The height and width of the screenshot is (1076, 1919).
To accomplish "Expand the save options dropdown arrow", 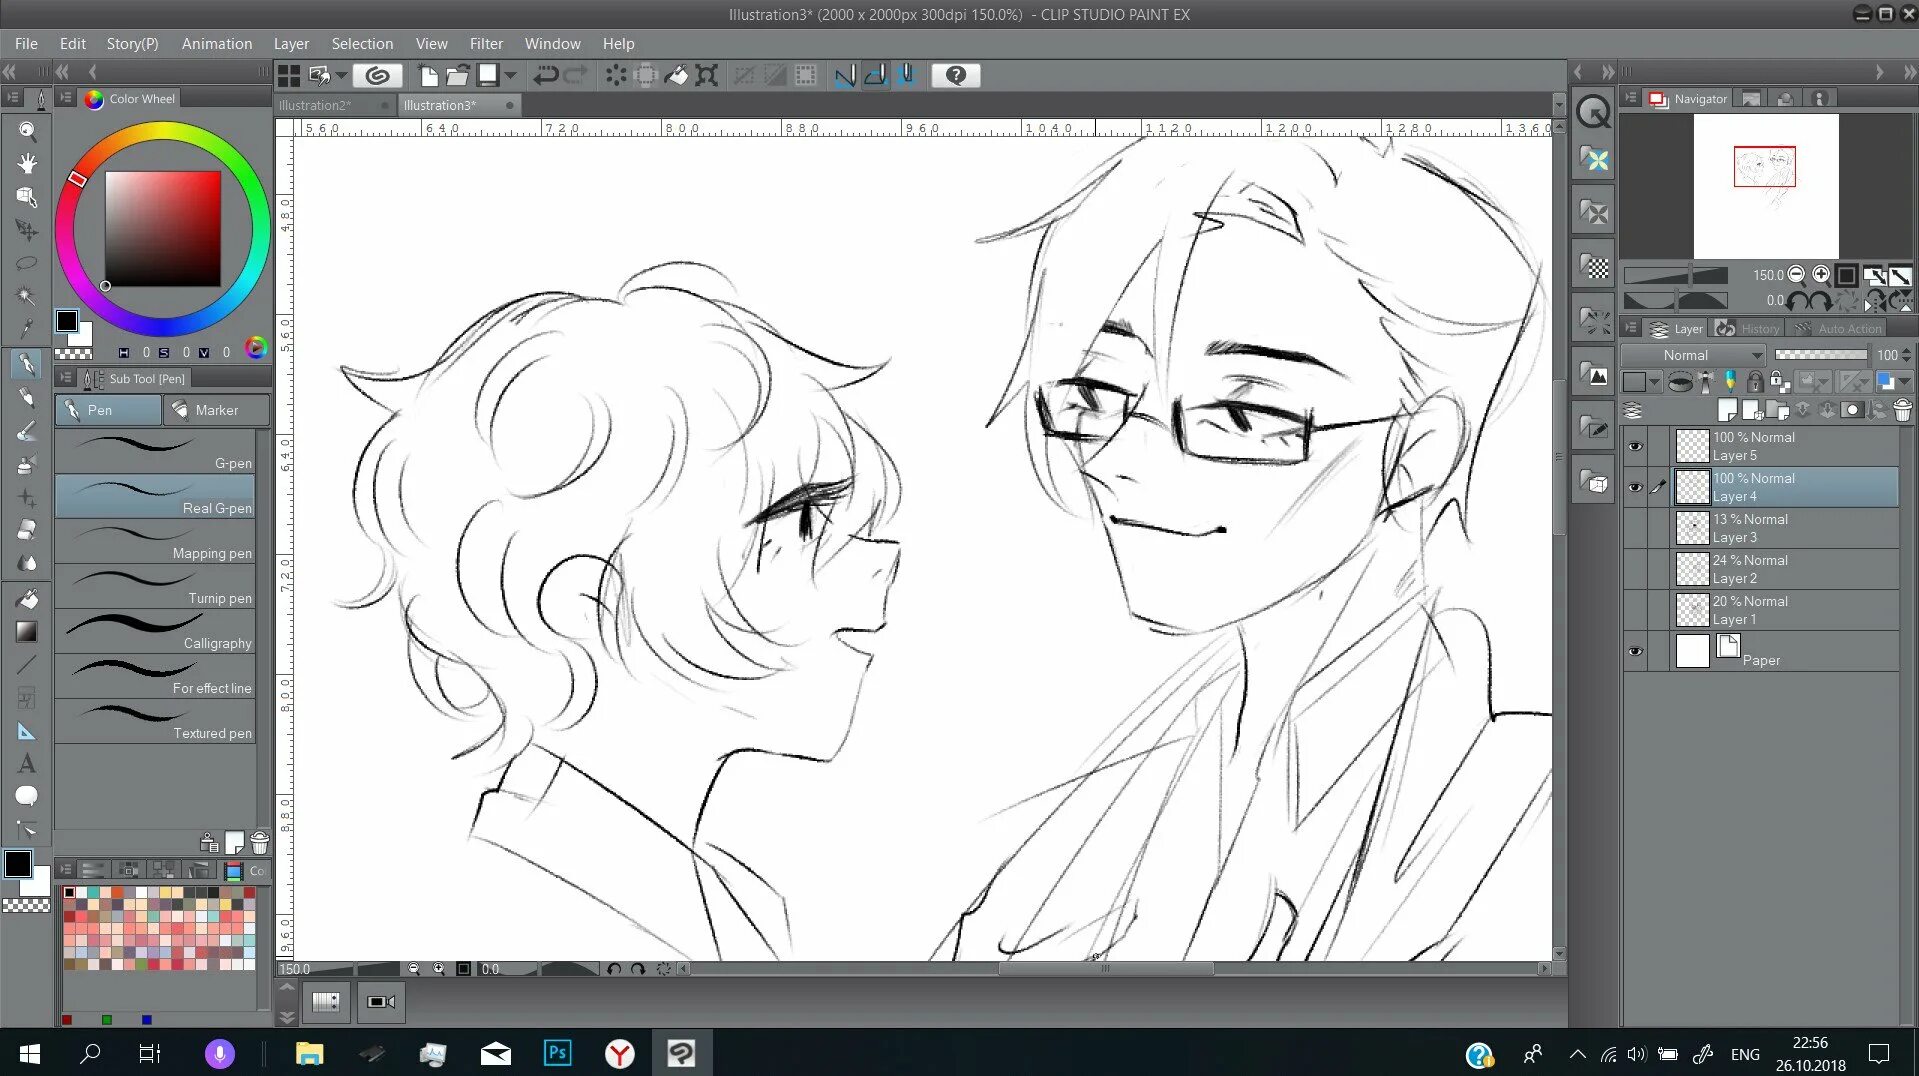I will tap(511, 75).
